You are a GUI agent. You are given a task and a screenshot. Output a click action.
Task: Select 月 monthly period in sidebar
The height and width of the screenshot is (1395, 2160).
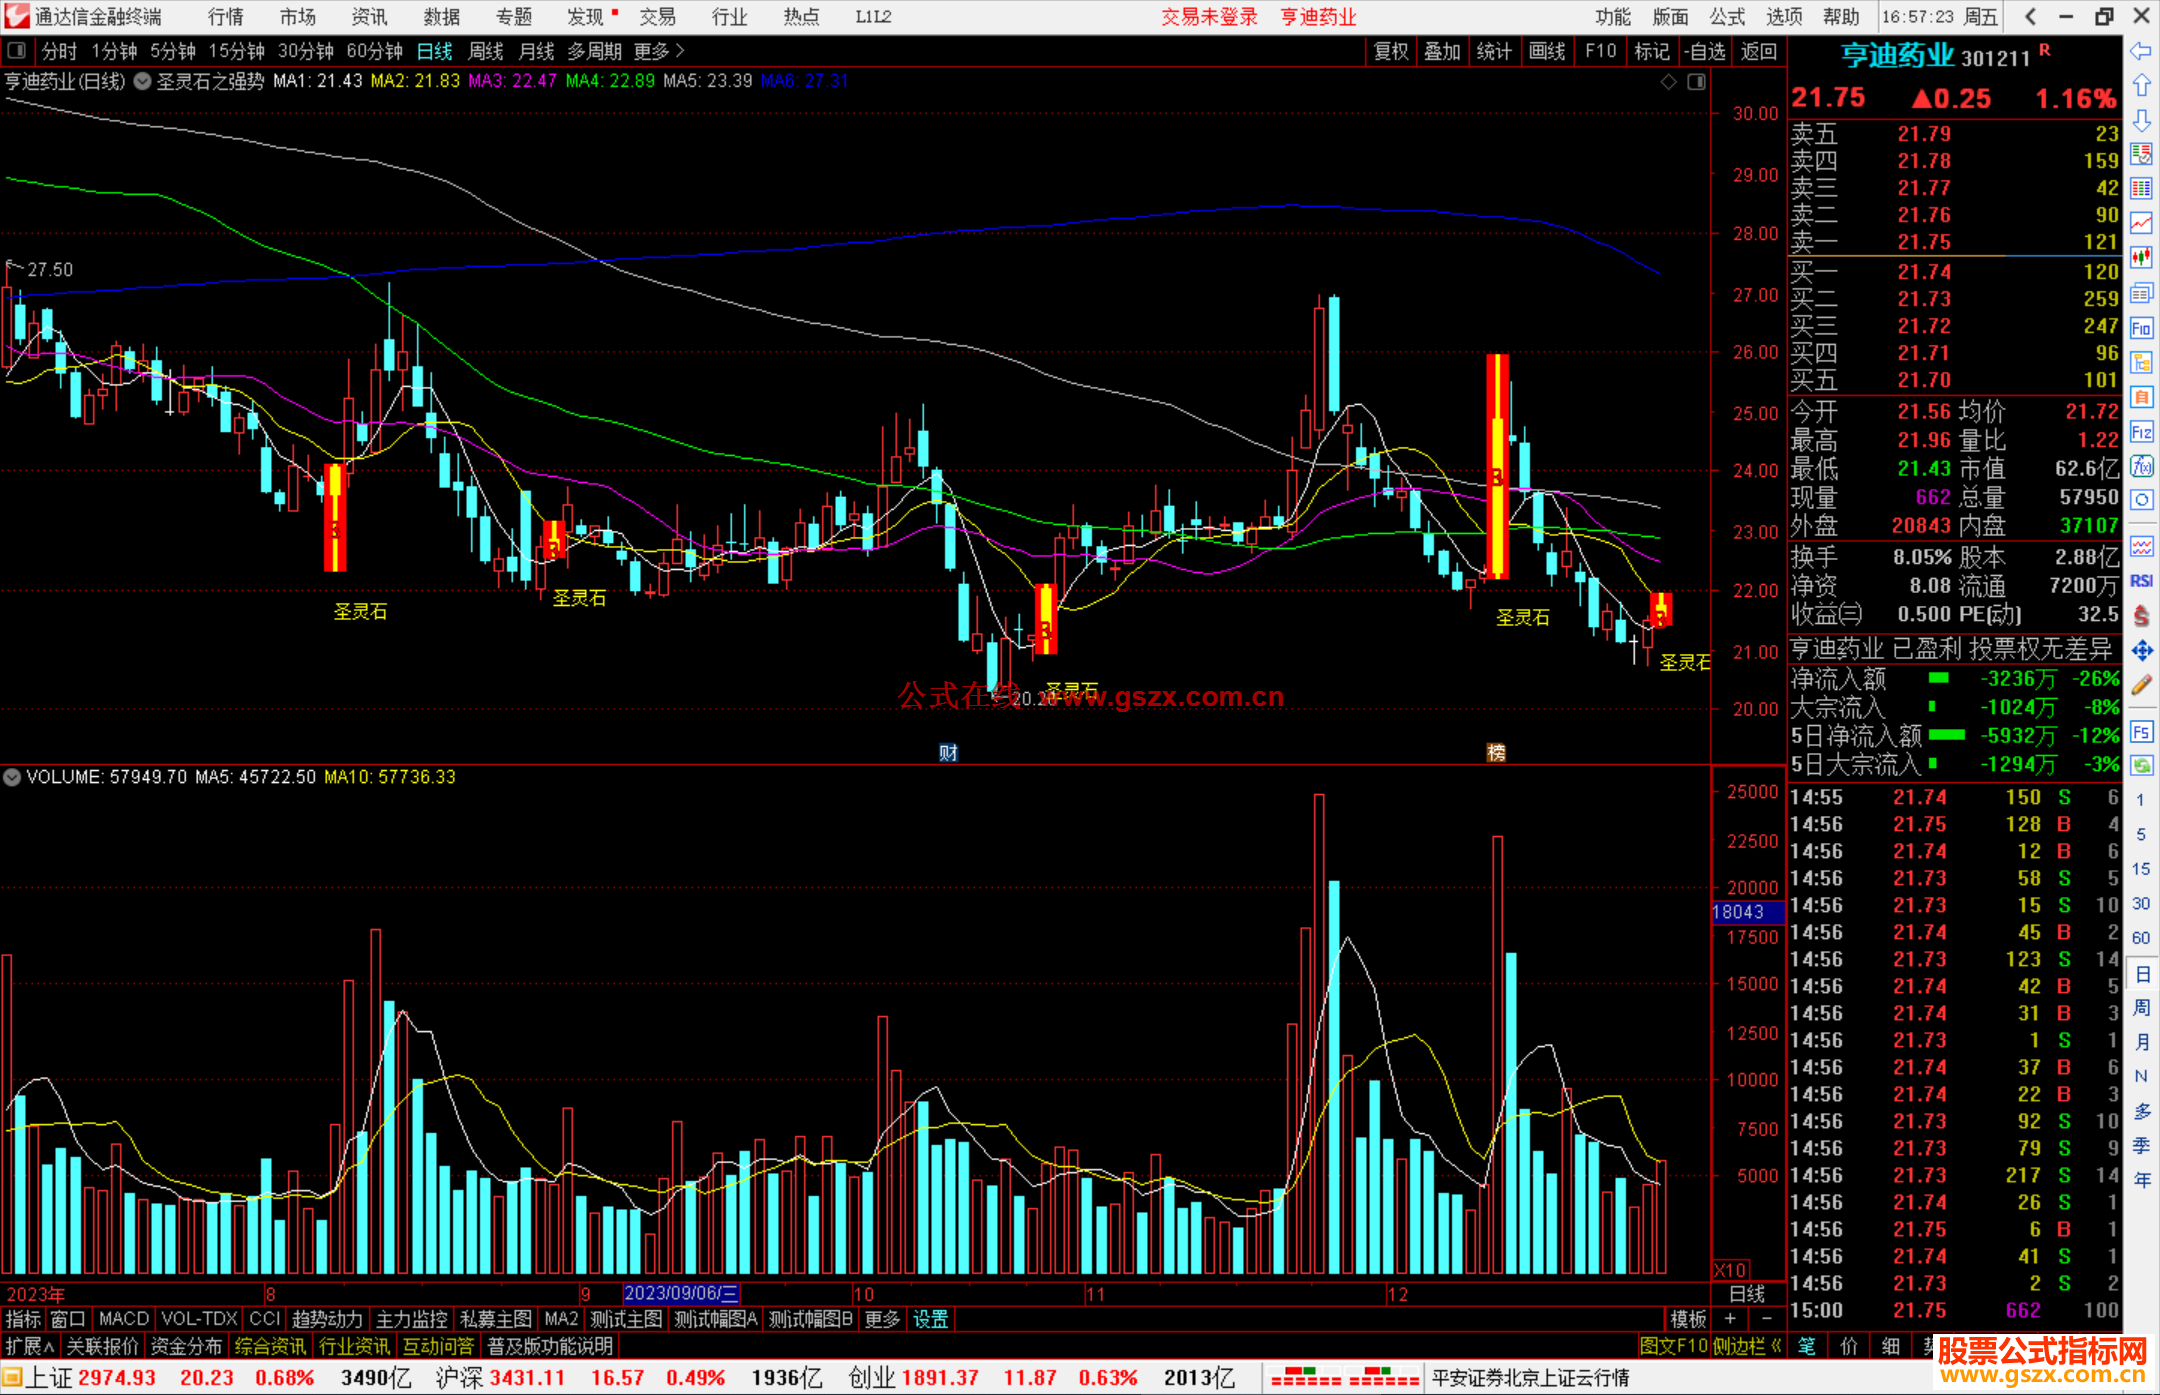pos(2141,1042)
